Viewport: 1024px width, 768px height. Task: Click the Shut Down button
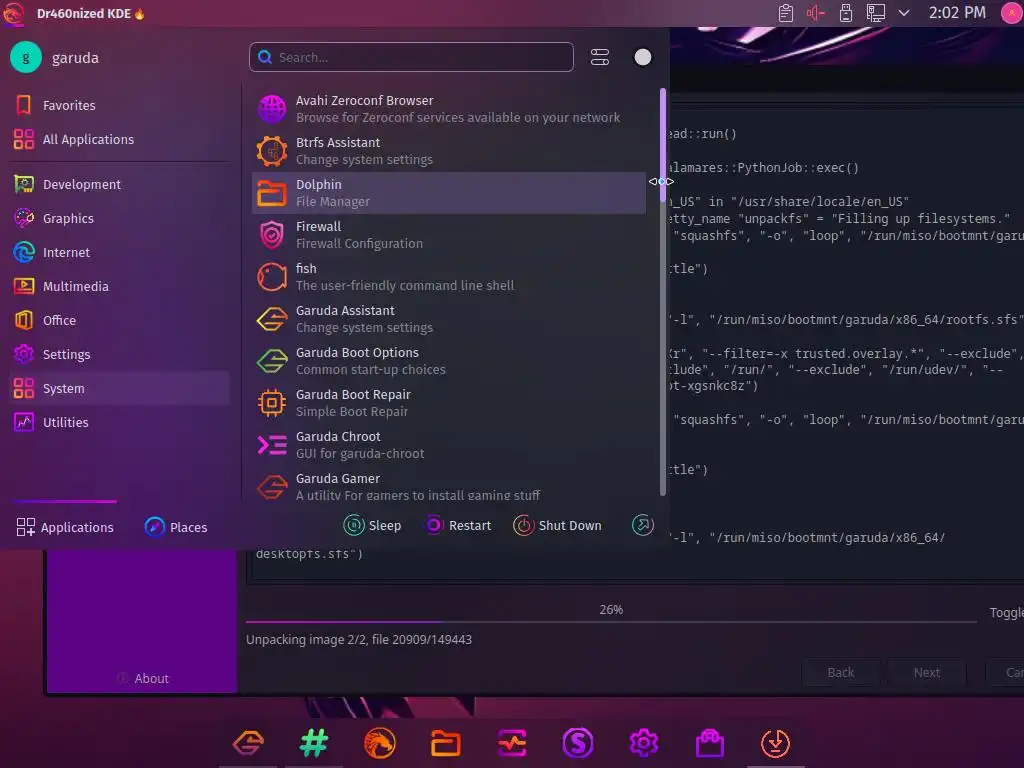[557, 525]
